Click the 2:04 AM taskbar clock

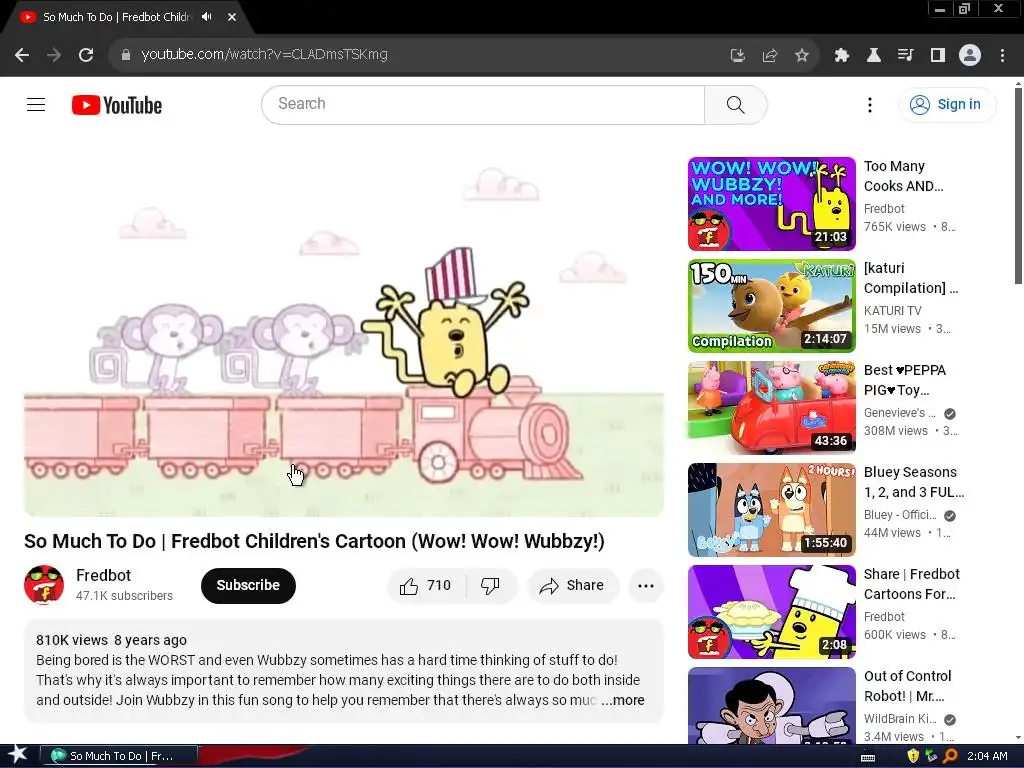pyautogui.click(x=987, y=756)
